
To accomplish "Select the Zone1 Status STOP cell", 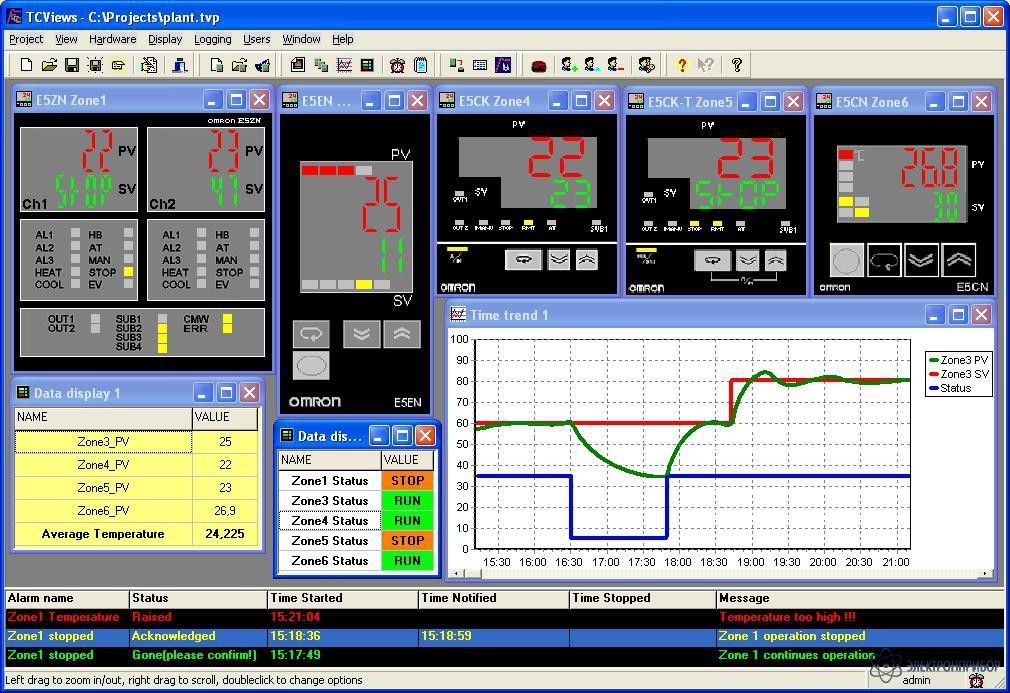I will coord(407,481).
